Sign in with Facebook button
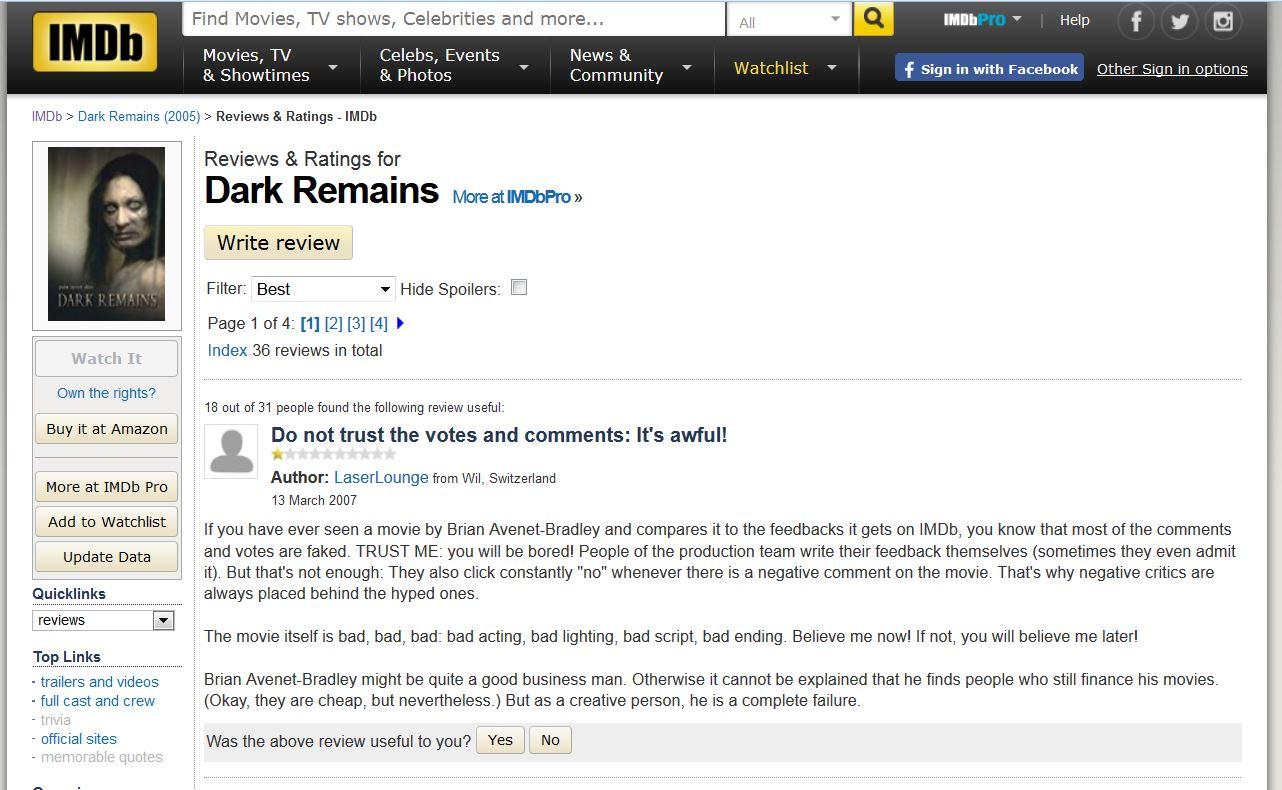Screen dimensions: 1282x790 [x=989, y=68]
